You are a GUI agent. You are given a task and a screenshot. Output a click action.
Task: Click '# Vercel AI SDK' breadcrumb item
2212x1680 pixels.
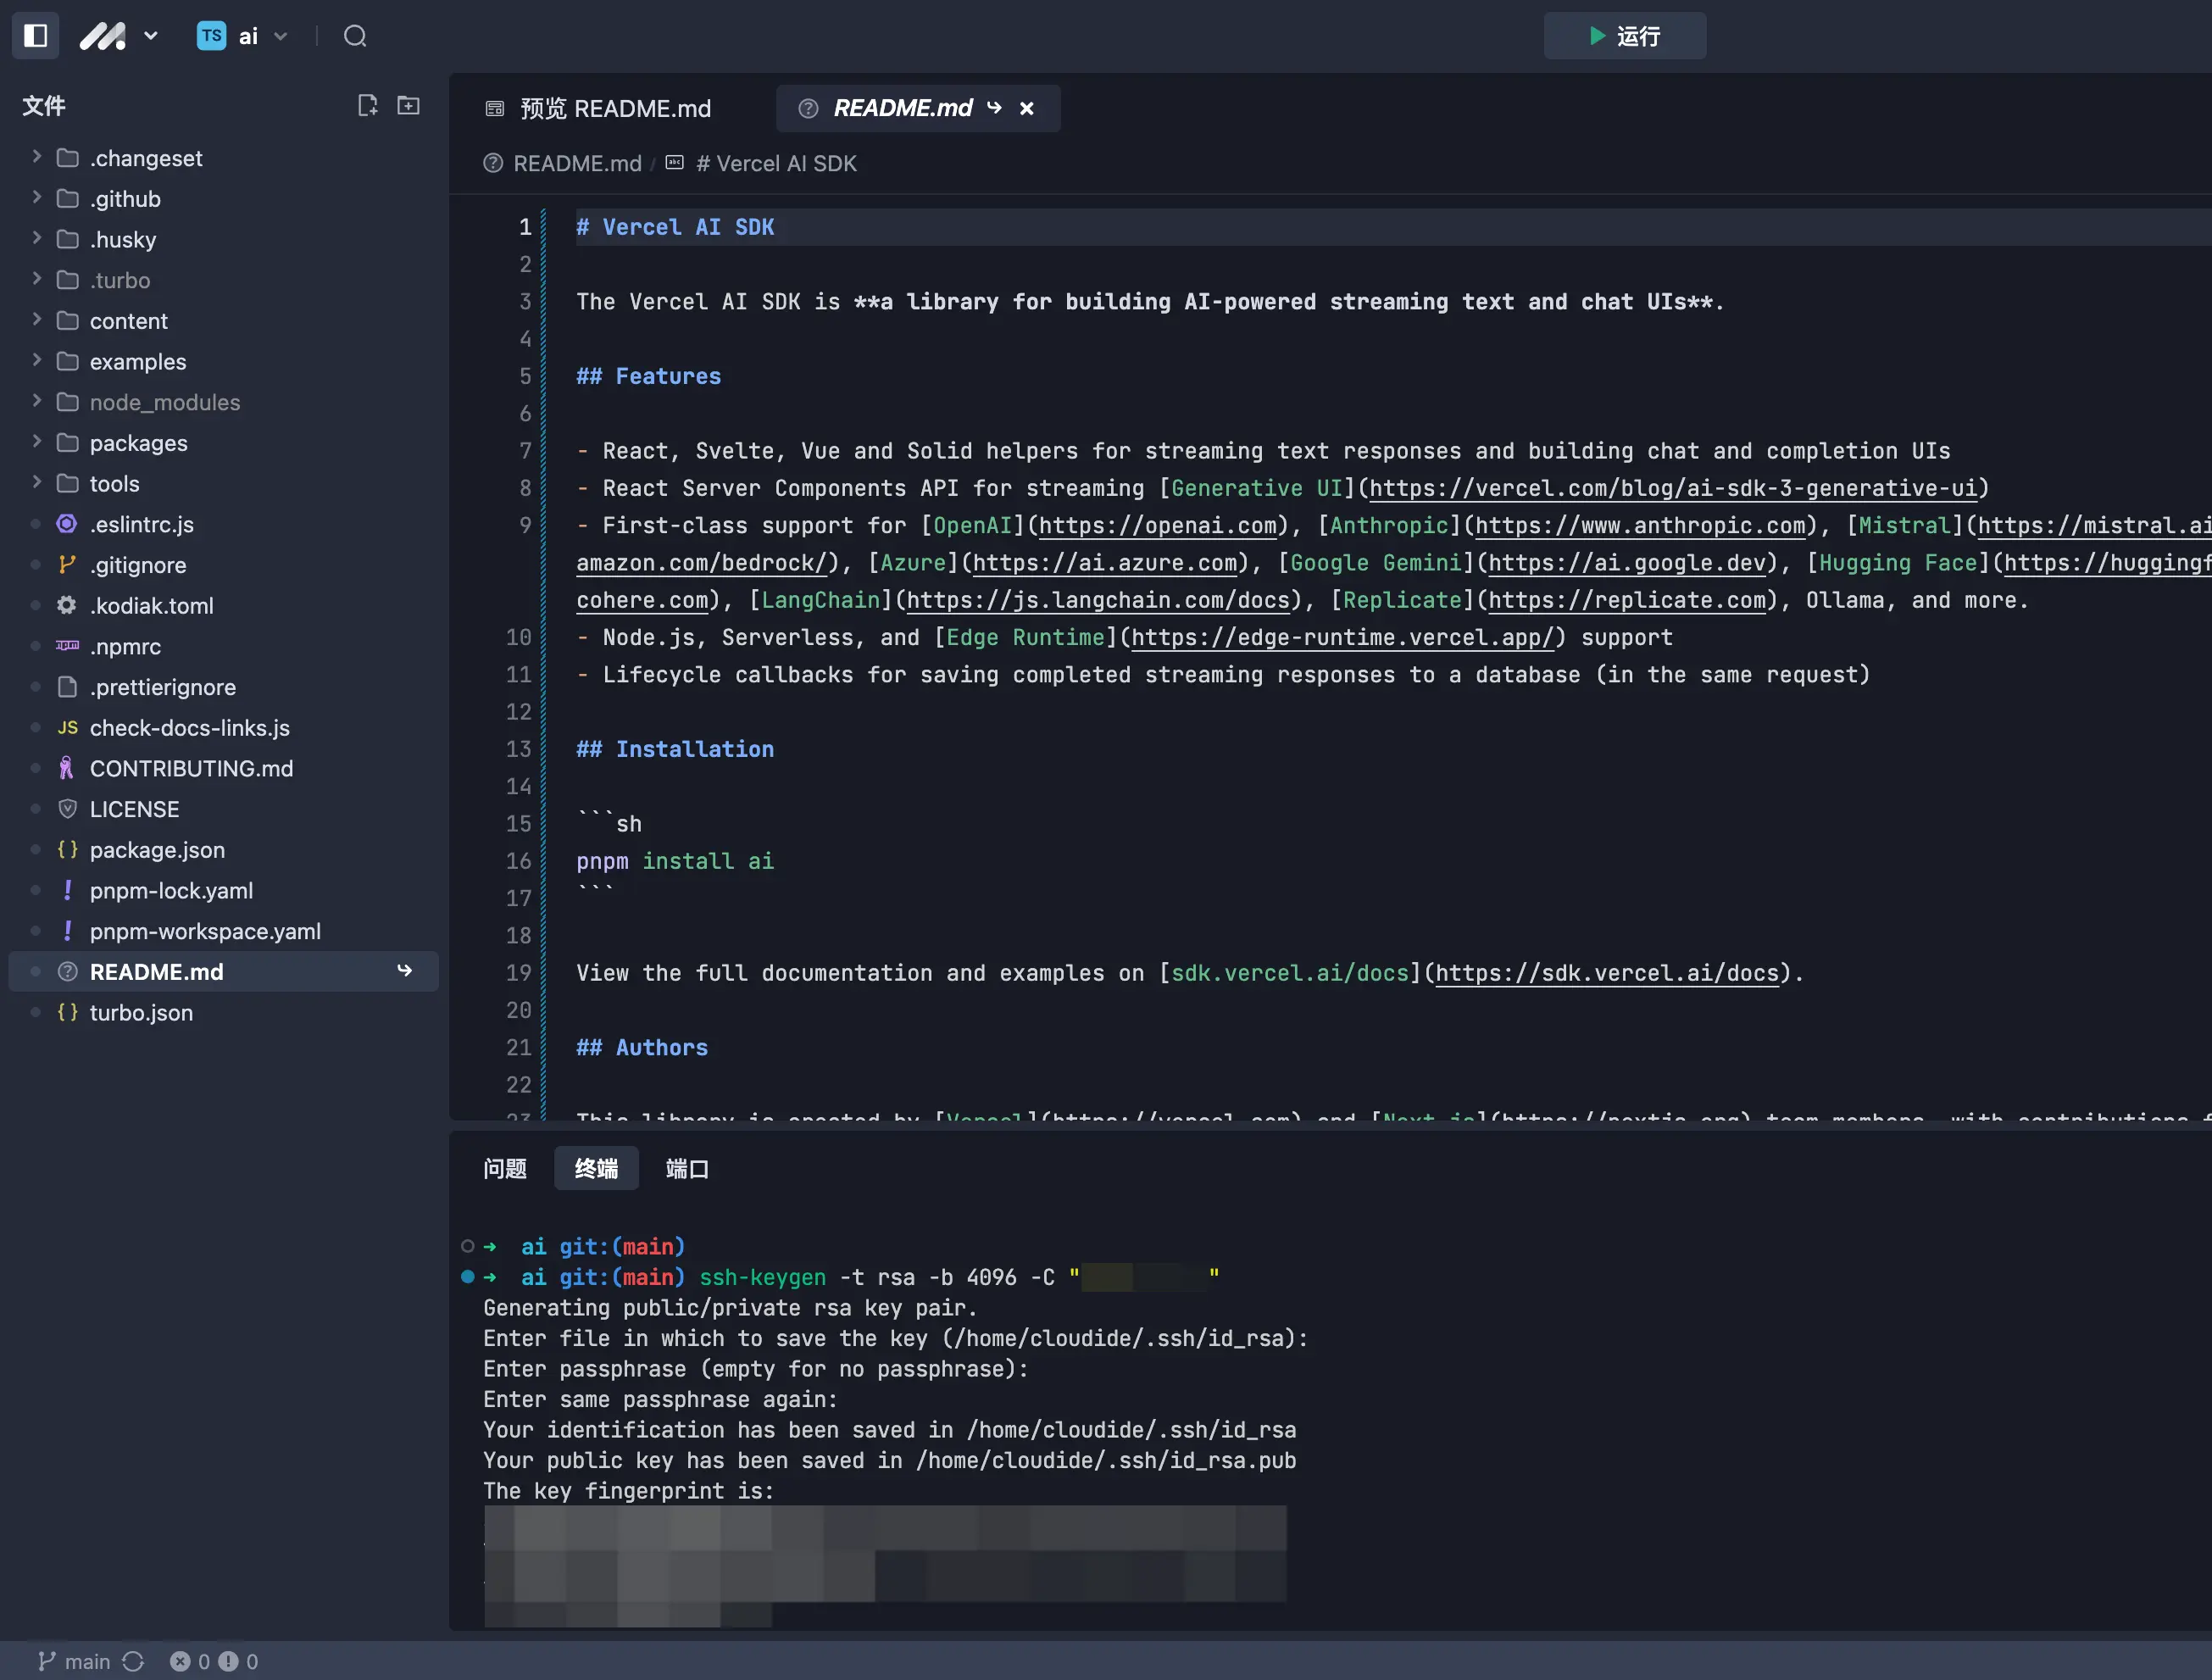point(776,164)
